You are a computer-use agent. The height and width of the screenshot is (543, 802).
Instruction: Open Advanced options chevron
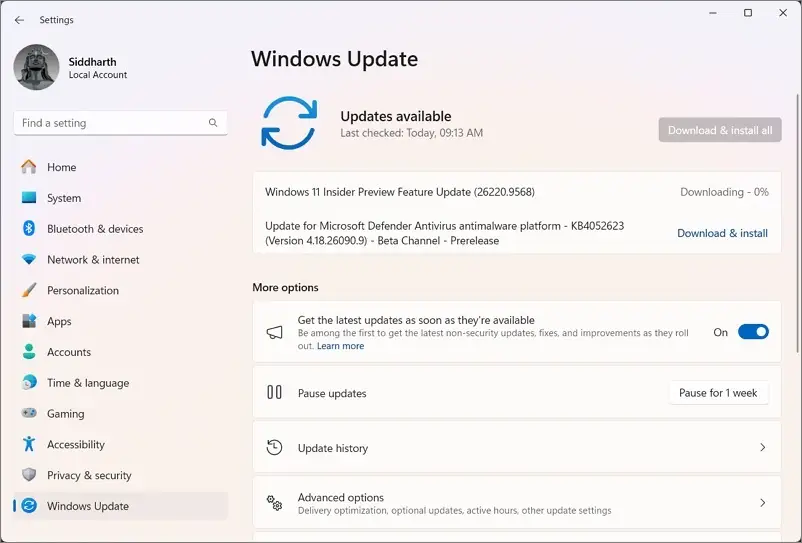[x=762, y=503]
